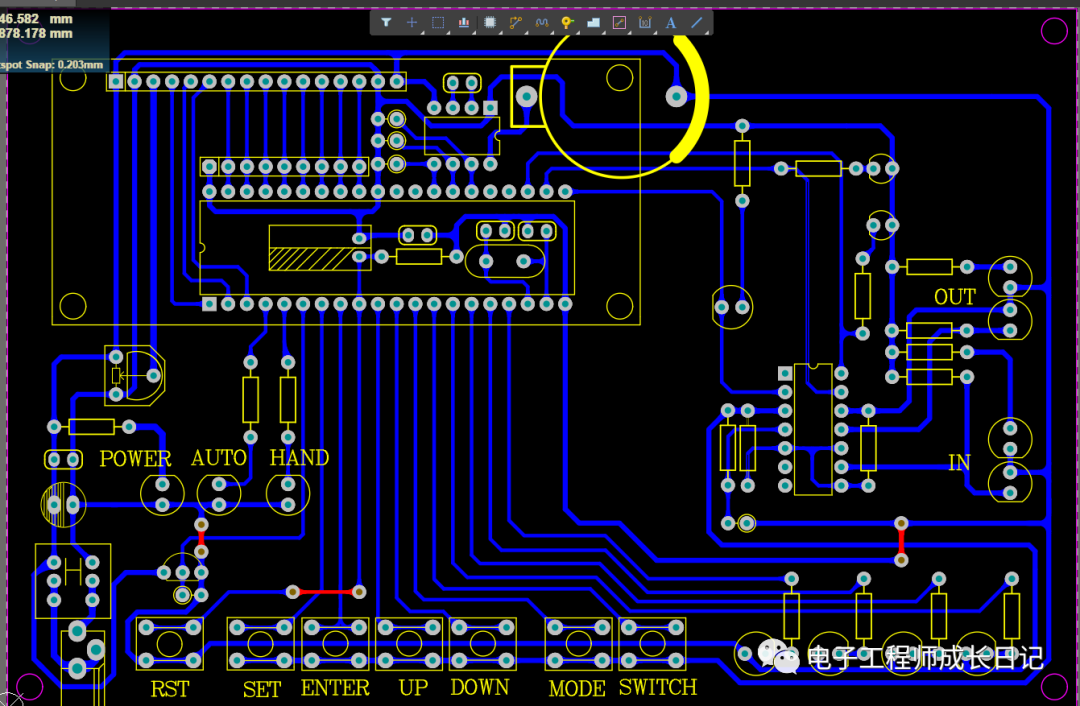Select the RST push button footprint
The image size is (1080, 706).
pyautogui.click(x=169, y=644)
